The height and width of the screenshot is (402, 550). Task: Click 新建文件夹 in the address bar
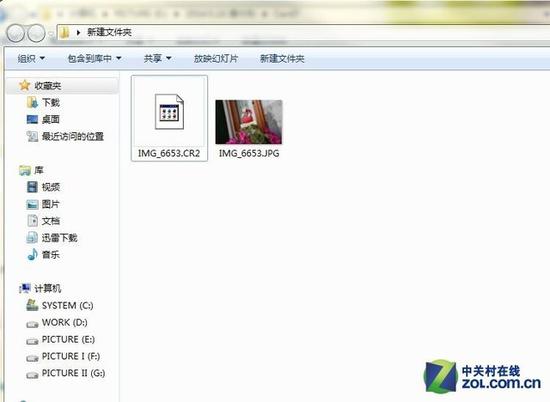(x=109, y=32)
